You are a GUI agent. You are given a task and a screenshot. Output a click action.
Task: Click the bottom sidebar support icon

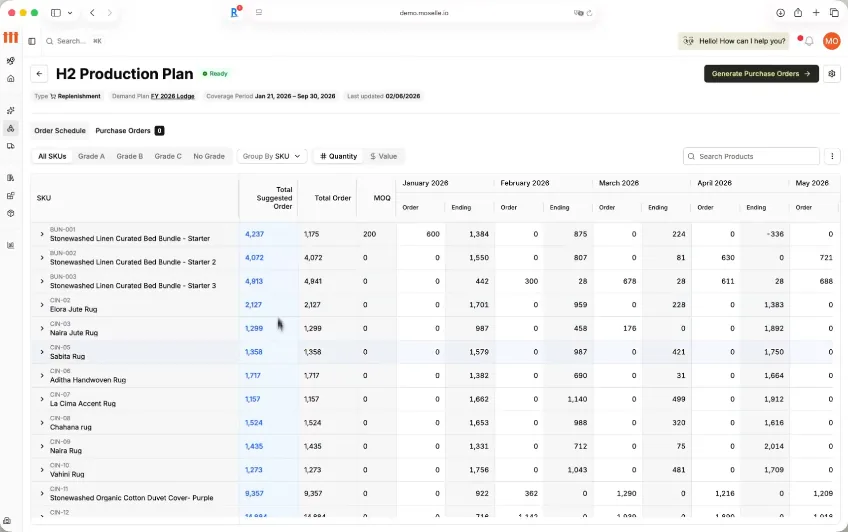pyautogui.click(x=7, y=521)
